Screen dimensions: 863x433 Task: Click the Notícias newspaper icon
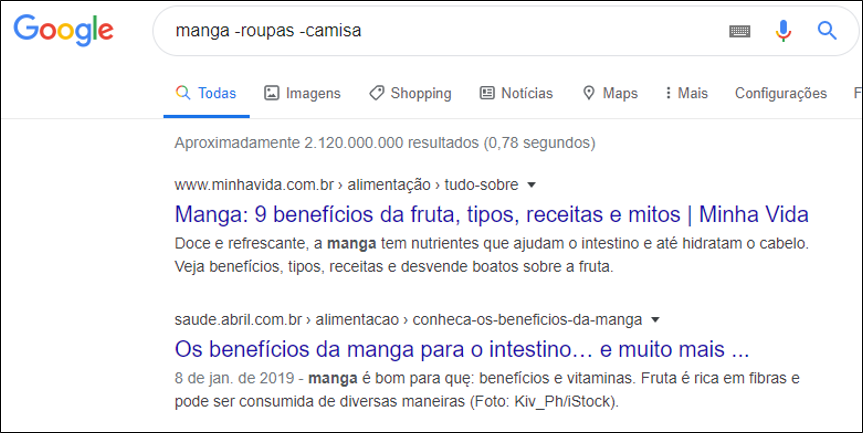pyautogui.click(x=487, y=93)
